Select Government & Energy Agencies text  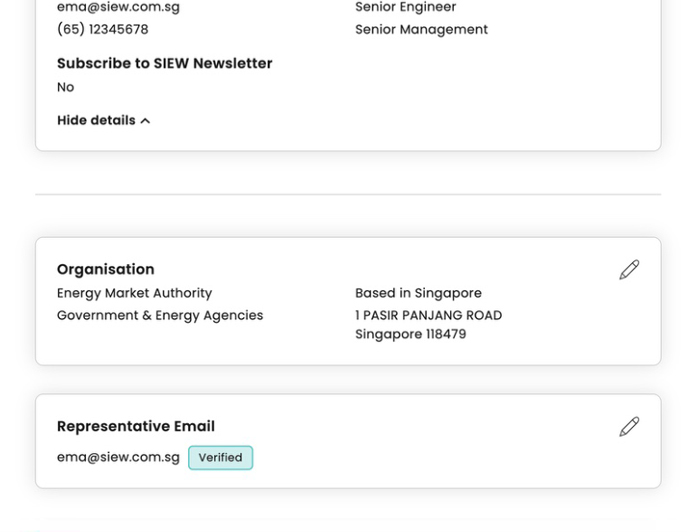(x=160, y=315)
